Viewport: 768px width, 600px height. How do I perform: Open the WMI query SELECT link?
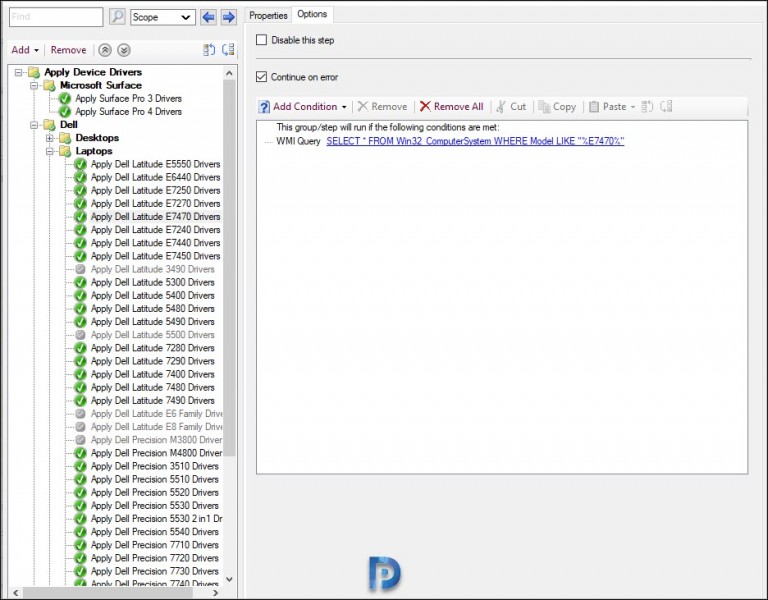click(x=475, y=141)
